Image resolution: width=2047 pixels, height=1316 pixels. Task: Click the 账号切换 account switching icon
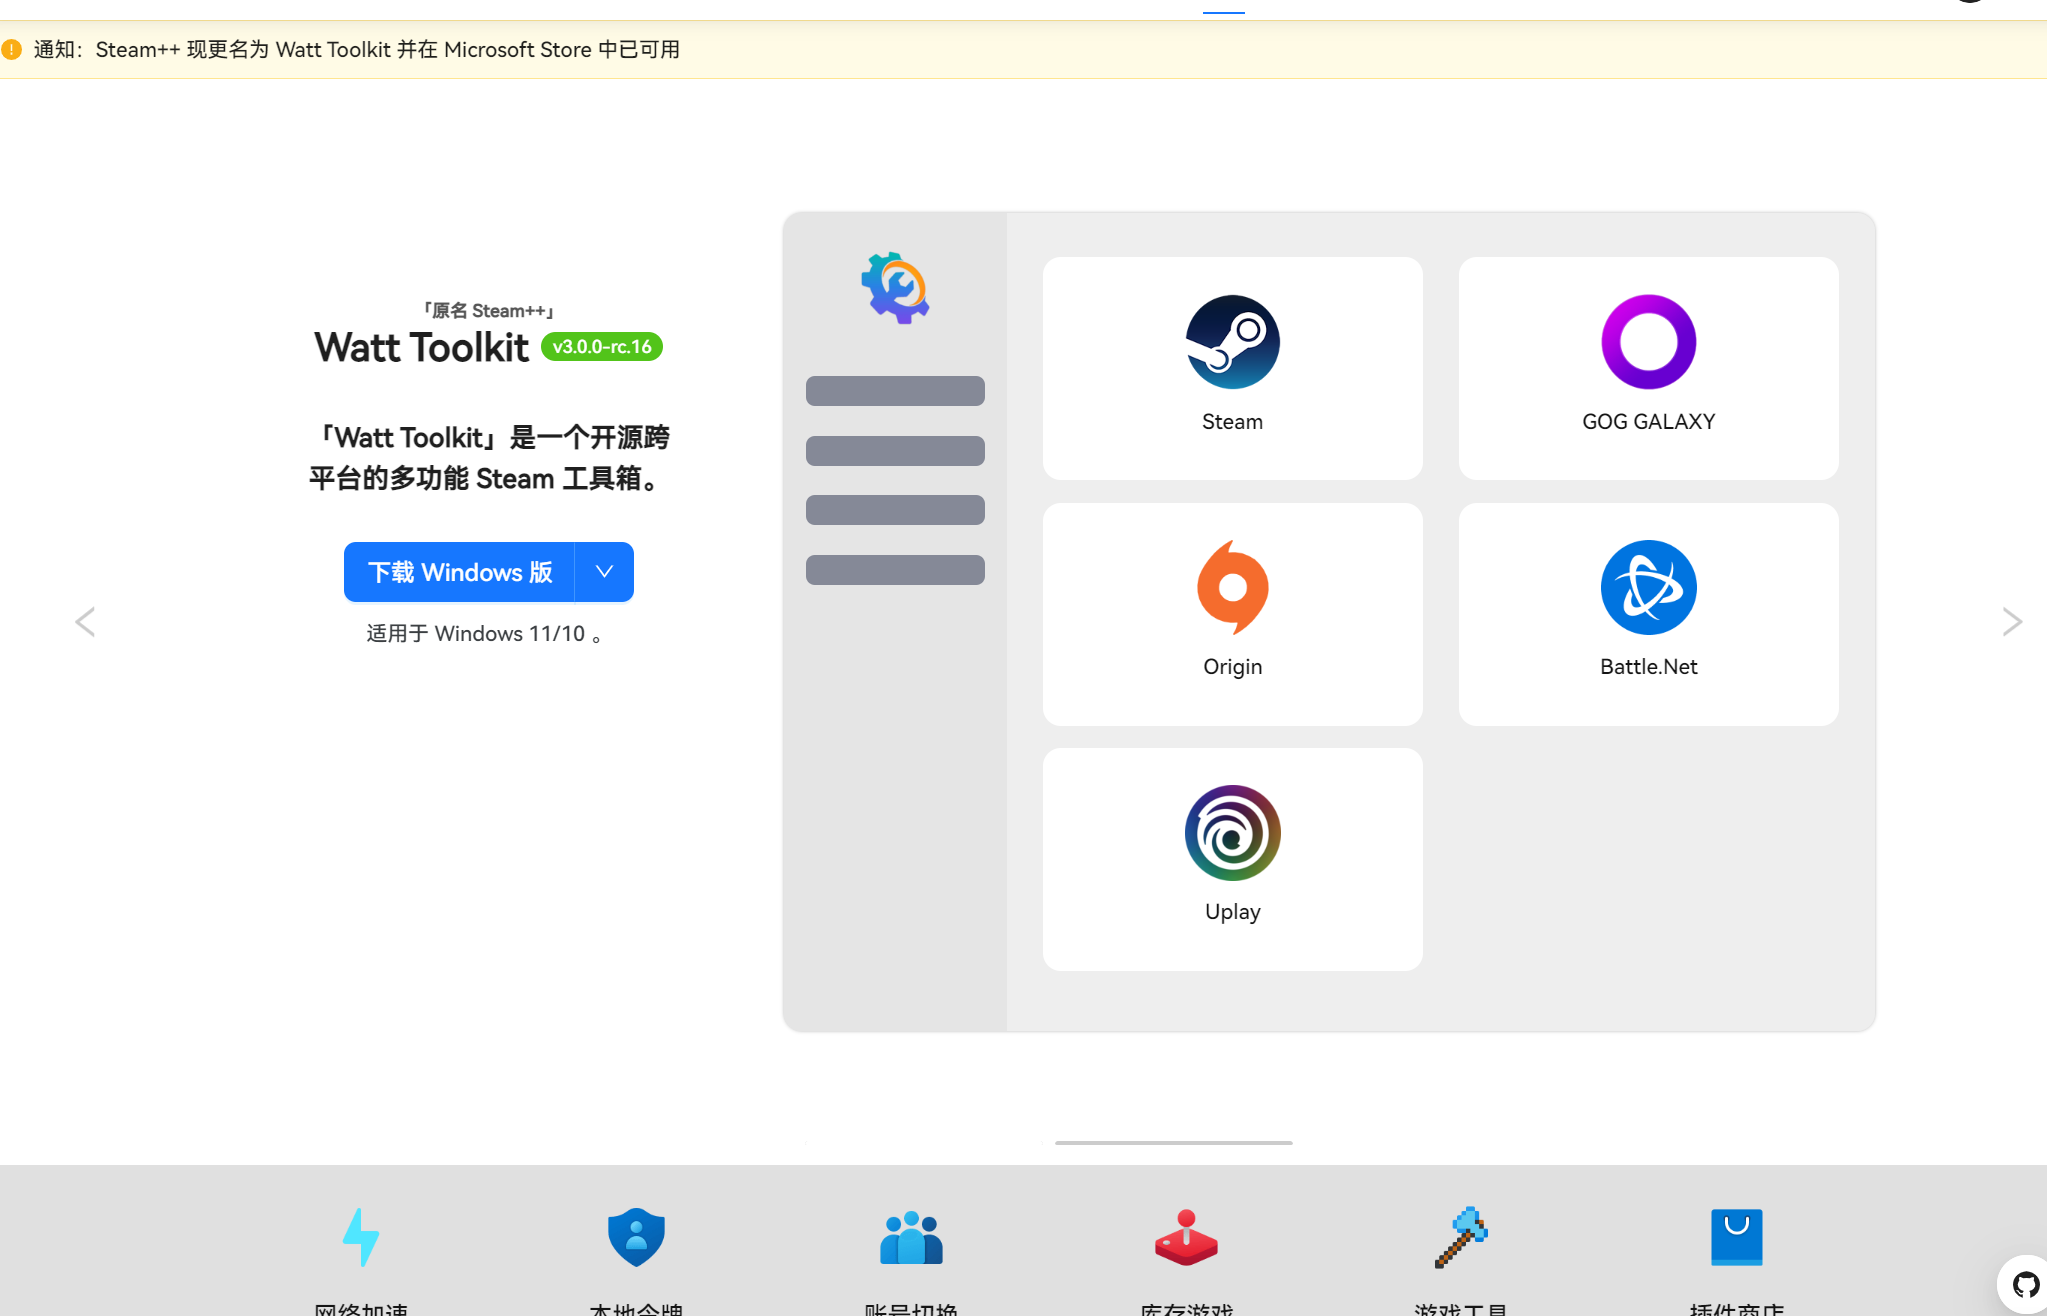(x=911, y=1238)
